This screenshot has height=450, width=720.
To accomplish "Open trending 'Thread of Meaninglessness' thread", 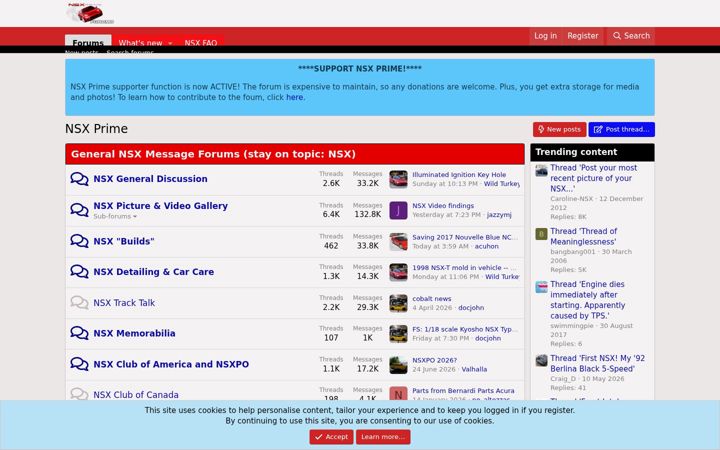I will 584,236.
